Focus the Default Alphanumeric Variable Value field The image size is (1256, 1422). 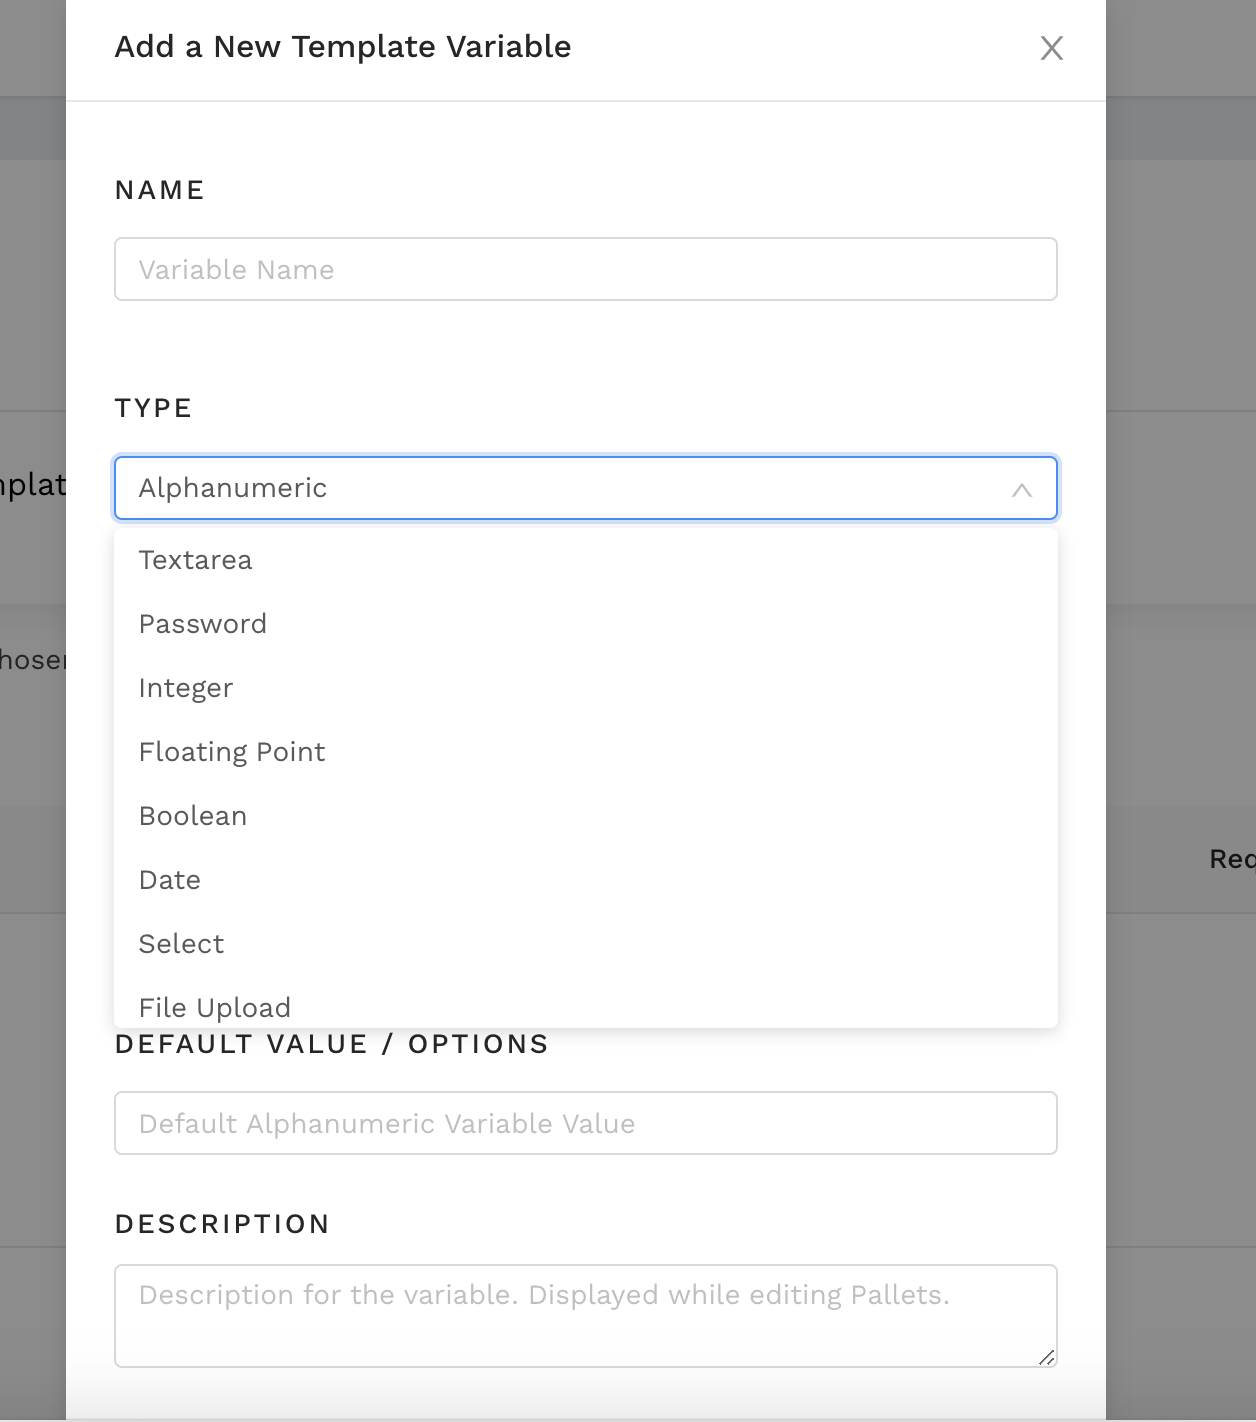[x=585, y=1123]
